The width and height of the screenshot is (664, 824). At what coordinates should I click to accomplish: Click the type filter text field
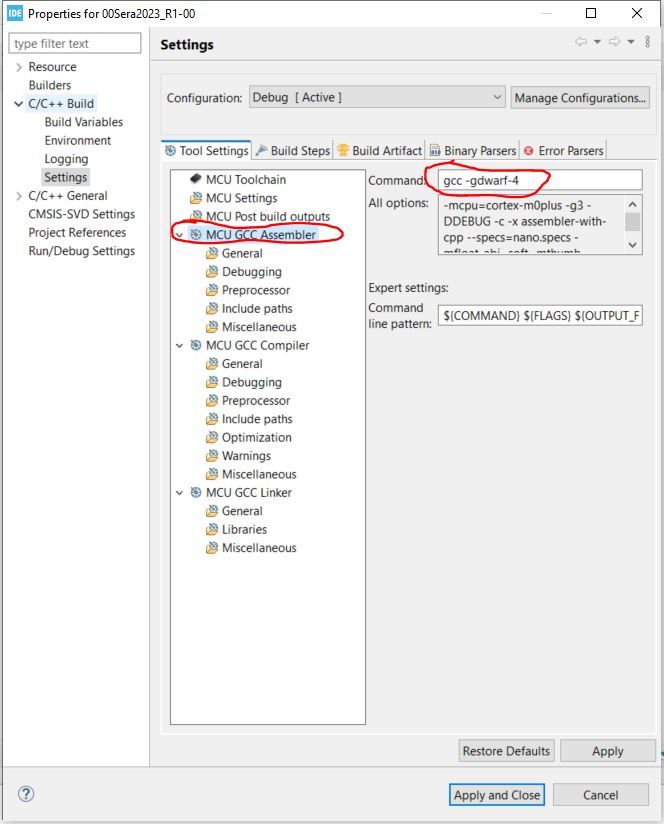click(75, 43)
